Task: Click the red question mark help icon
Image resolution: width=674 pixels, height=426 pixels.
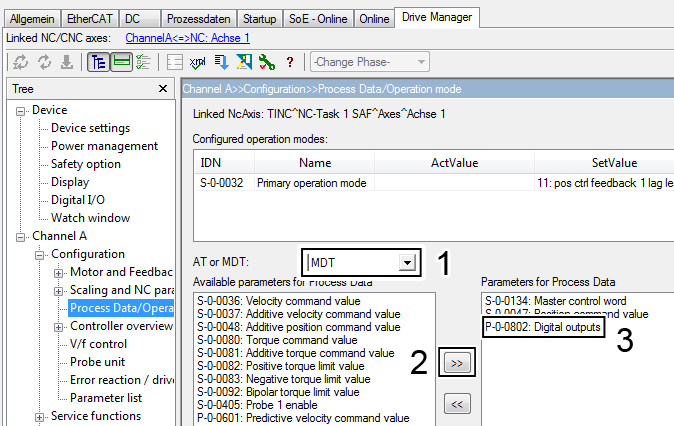Action: [x=290, y=62]
